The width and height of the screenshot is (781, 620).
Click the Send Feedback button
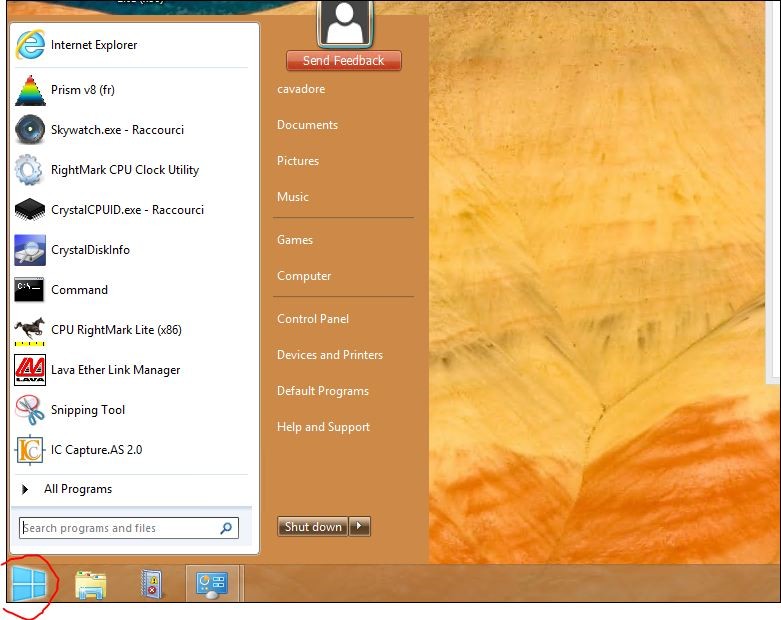[x=343, y=61]
